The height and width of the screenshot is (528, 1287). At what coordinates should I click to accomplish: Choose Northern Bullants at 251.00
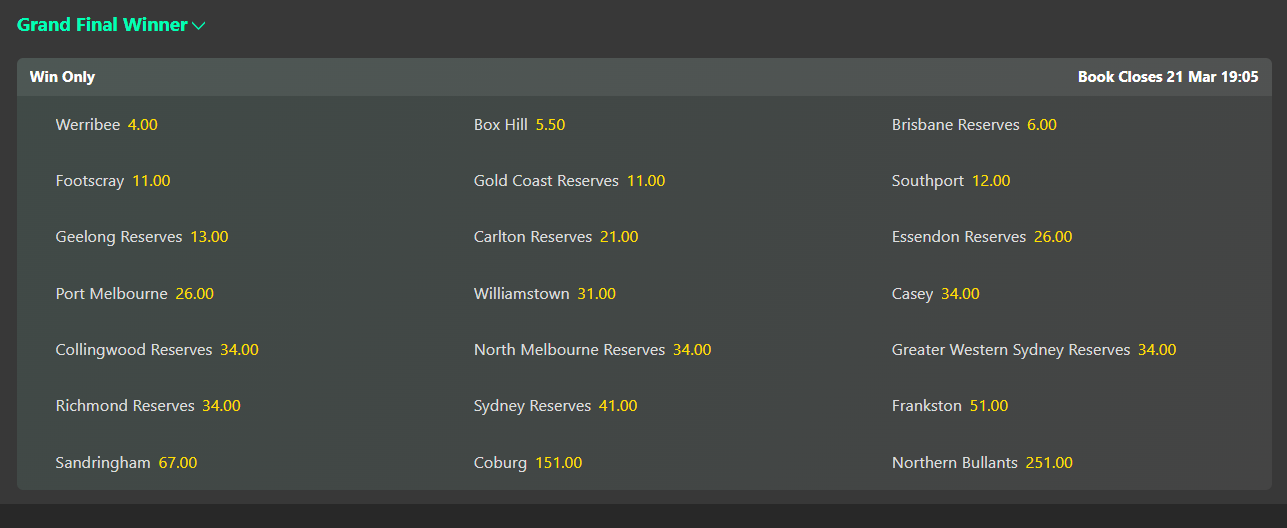pos(982,463)
